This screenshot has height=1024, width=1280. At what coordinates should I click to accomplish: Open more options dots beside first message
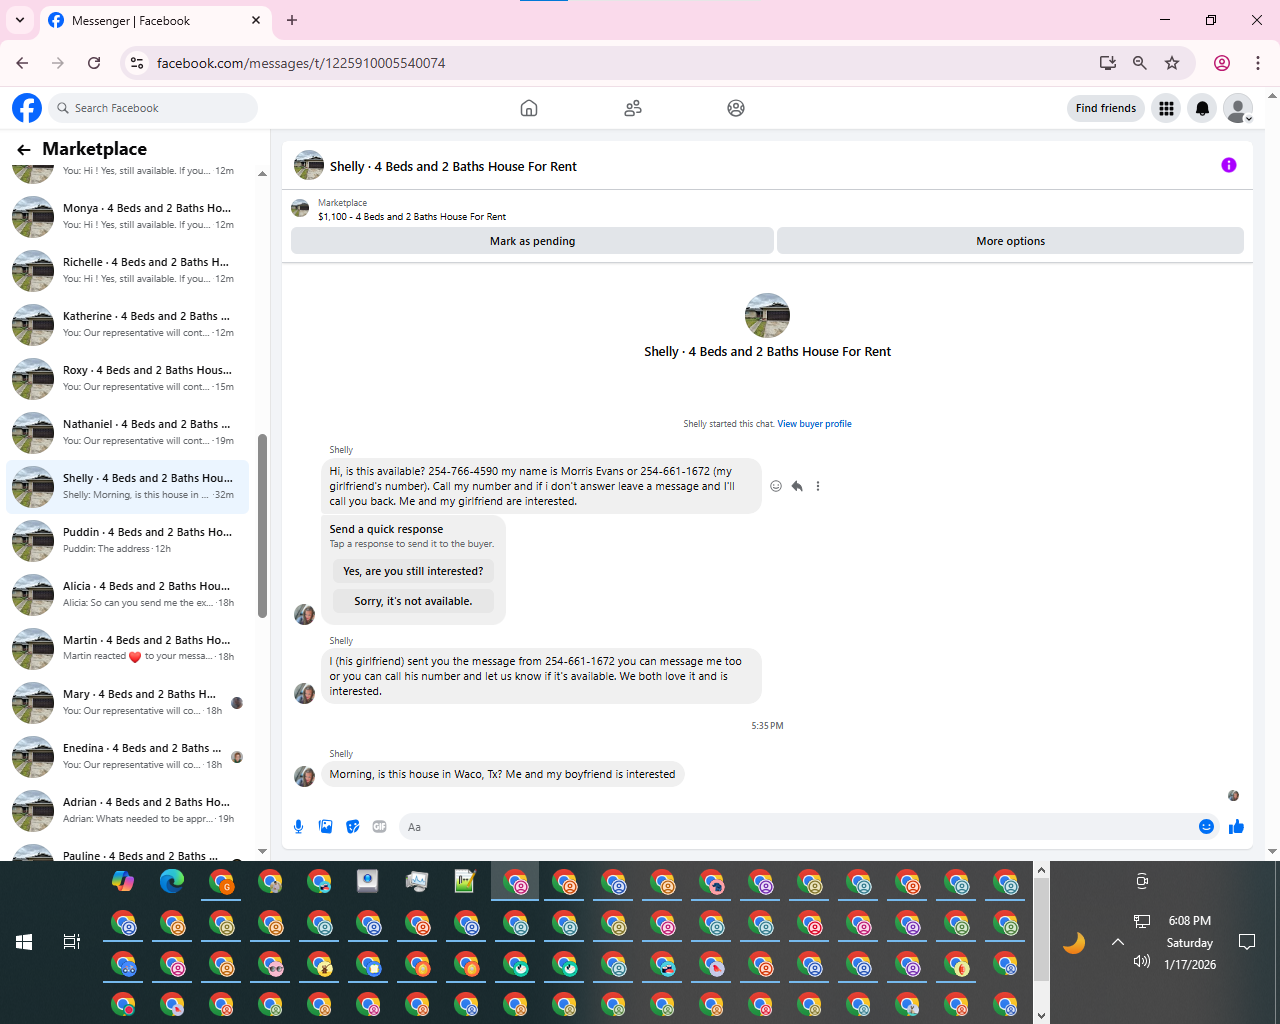[x=818, y=486]
